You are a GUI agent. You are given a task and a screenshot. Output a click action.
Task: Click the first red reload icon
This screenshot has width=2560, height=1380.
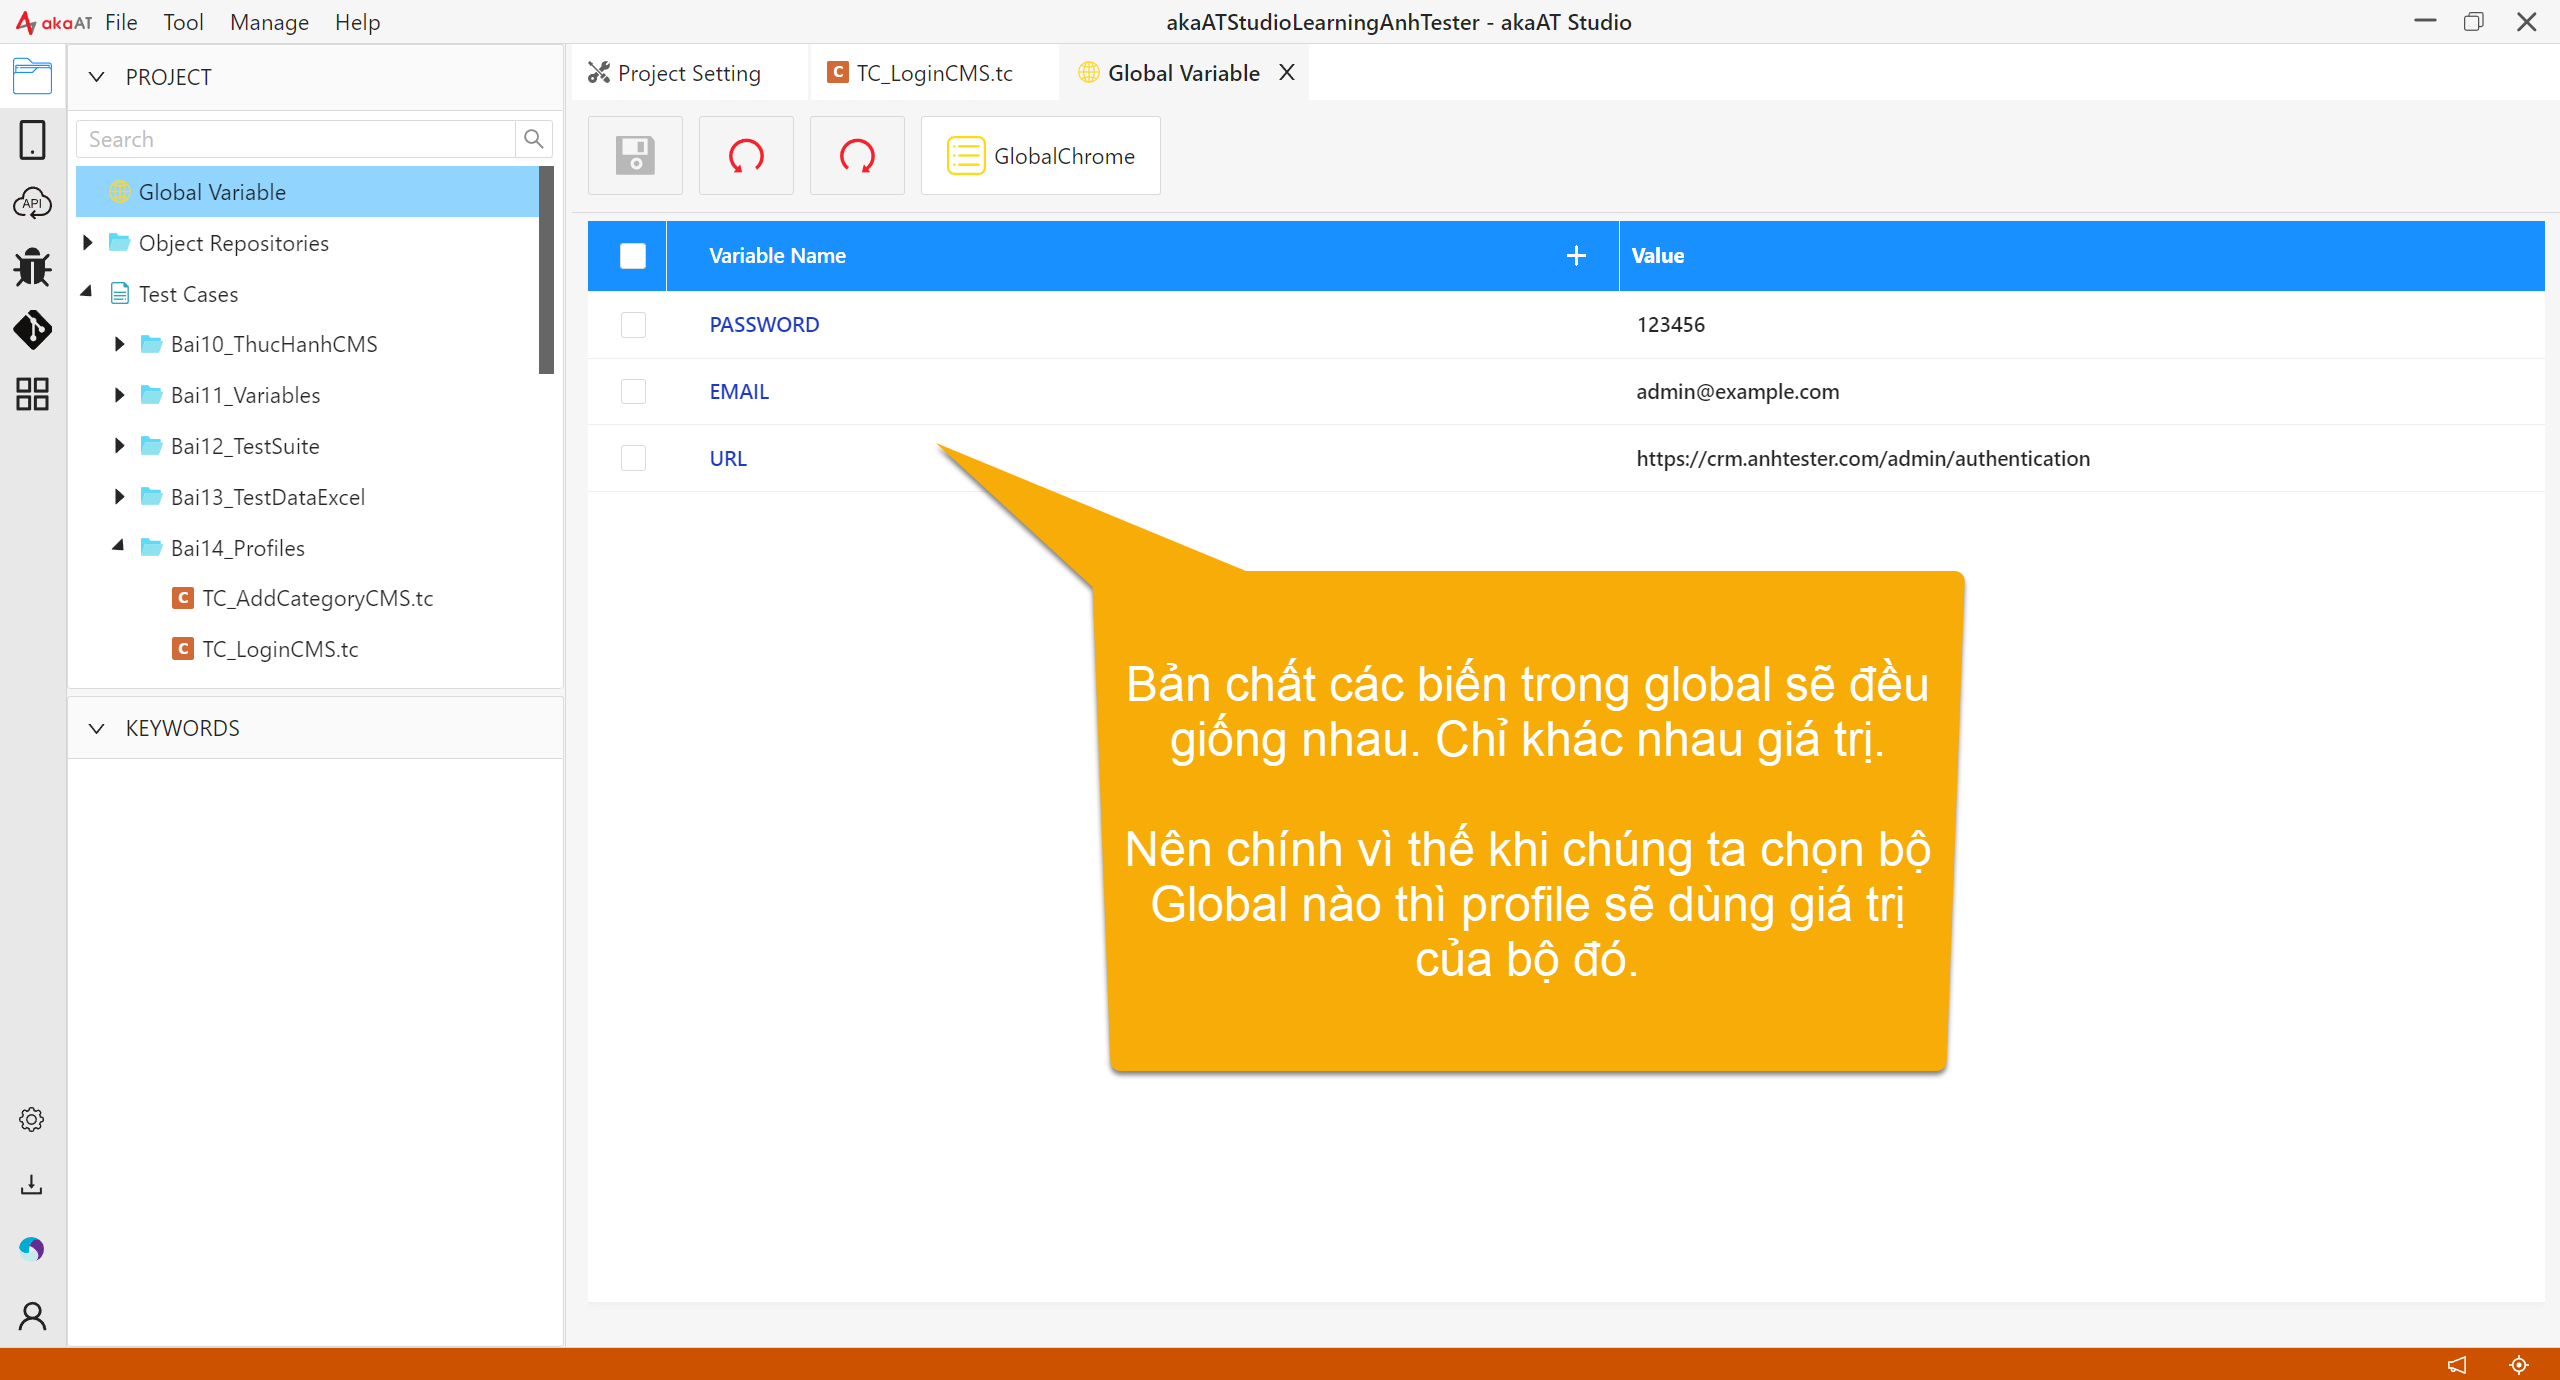(x=746, y=156)
